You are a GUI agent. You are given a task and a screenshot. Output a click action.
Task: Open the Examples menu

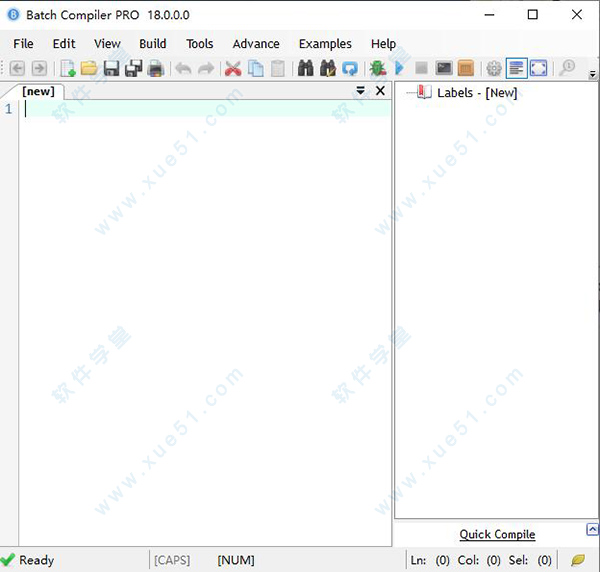(x=325, y=44)
